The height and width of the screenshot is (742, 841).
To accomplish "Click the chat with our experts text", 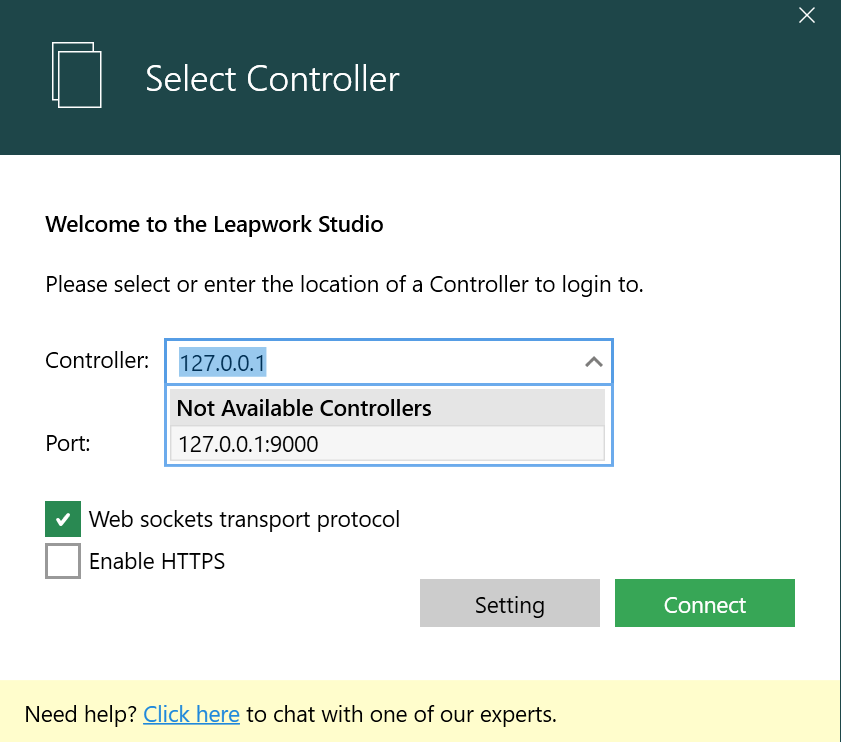I will tap(401, 714).
